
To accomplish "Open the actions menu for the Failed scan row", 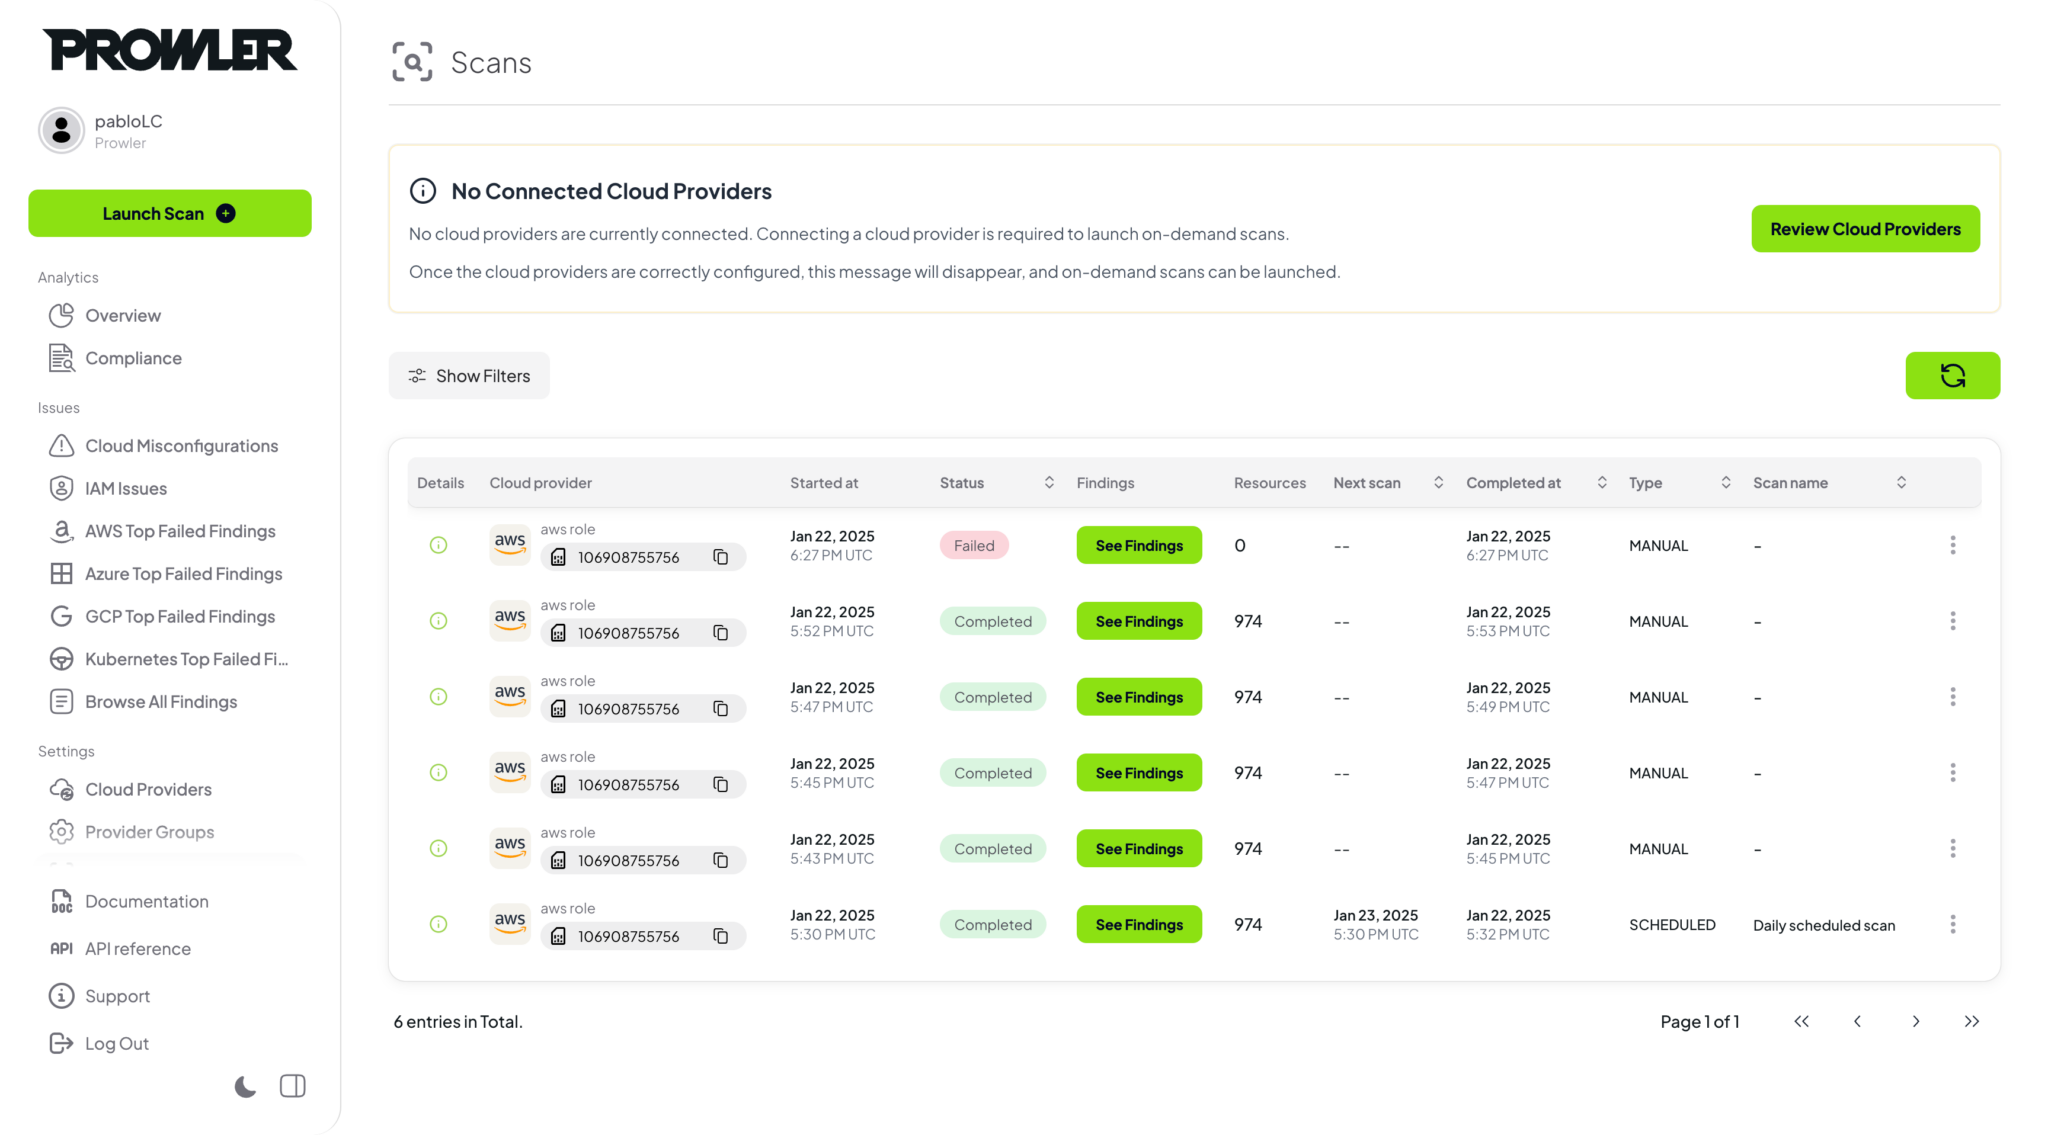I will [x=1952, y=545].
